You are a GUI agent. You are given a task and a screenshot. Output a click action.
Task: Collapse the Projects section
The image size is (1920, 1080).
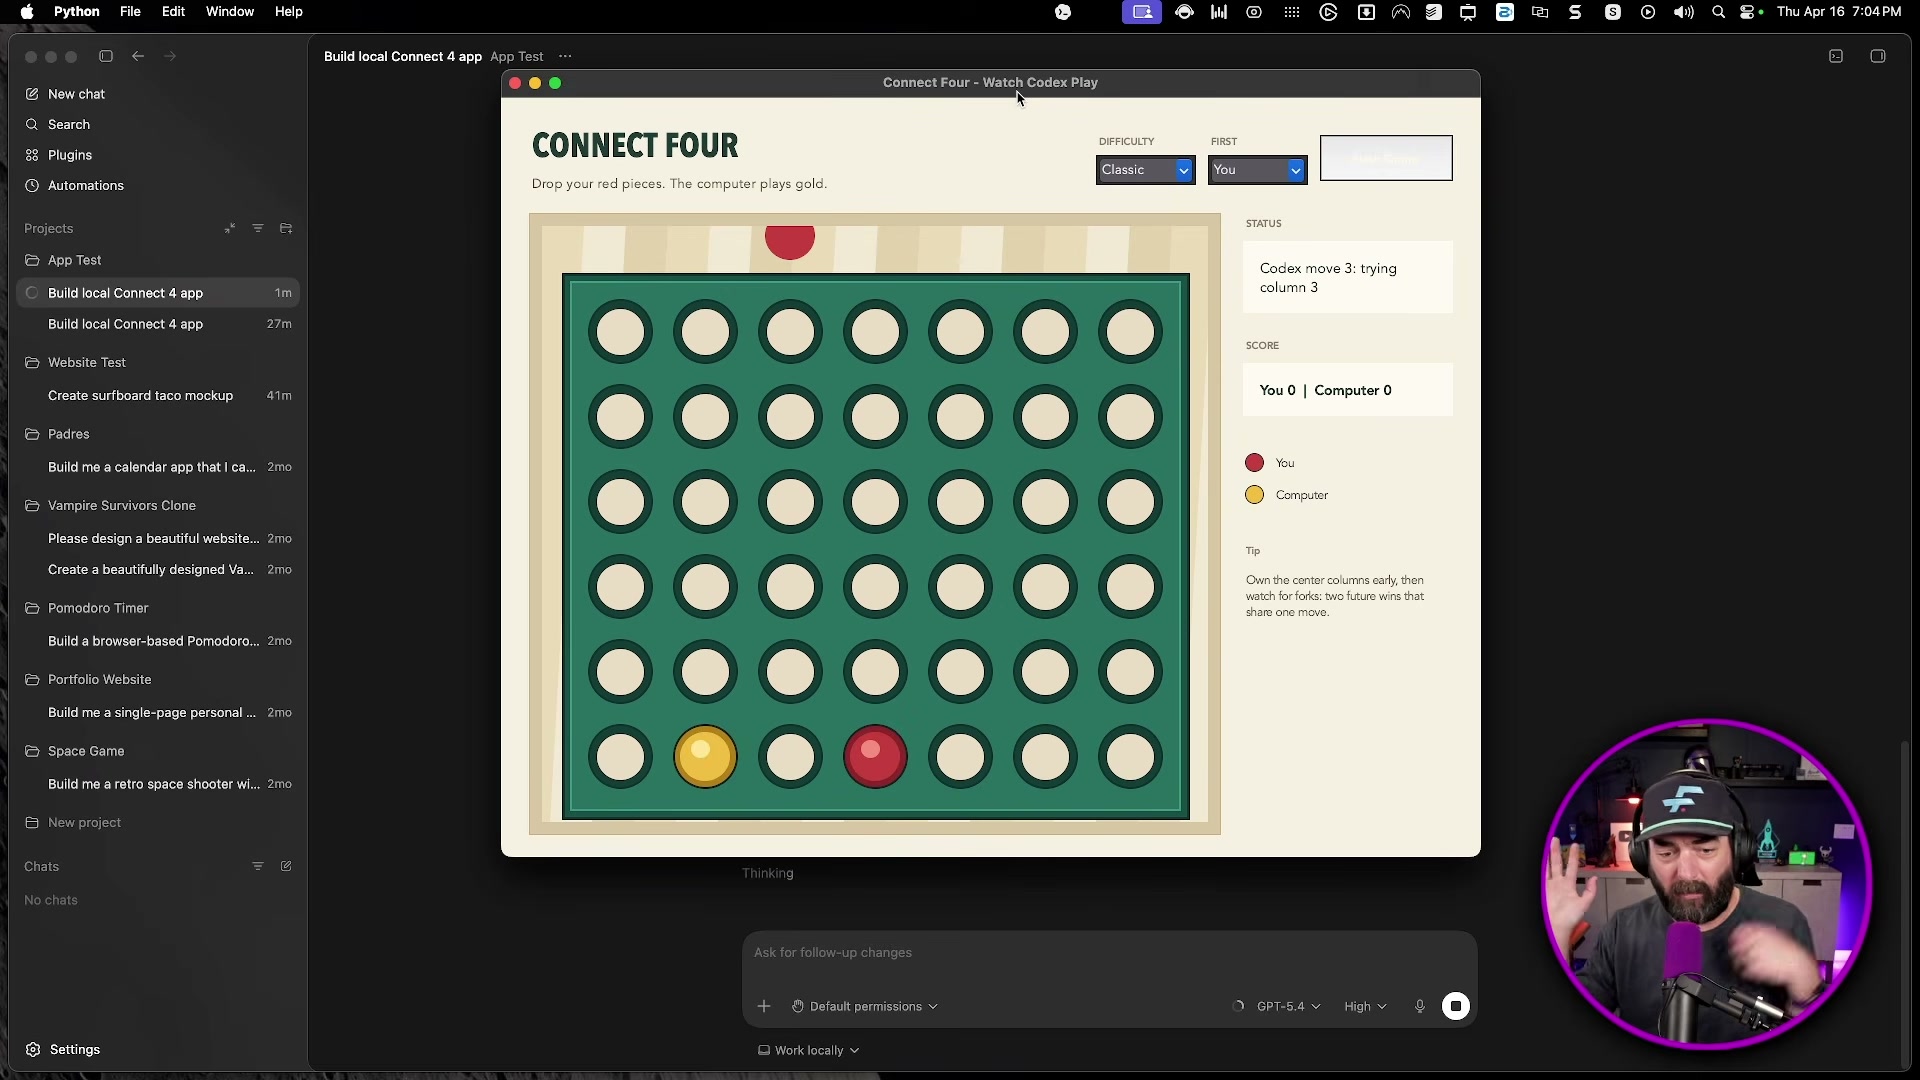pos(229,228)
